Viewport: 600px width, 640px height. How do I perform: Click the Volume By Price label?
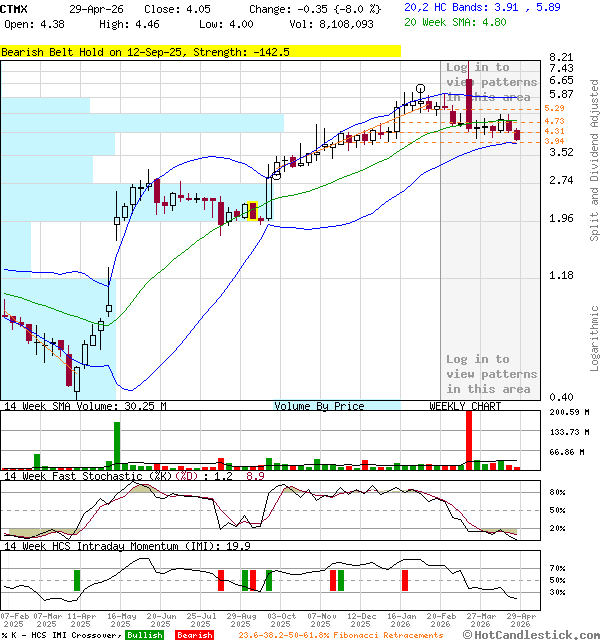point(319,406)
